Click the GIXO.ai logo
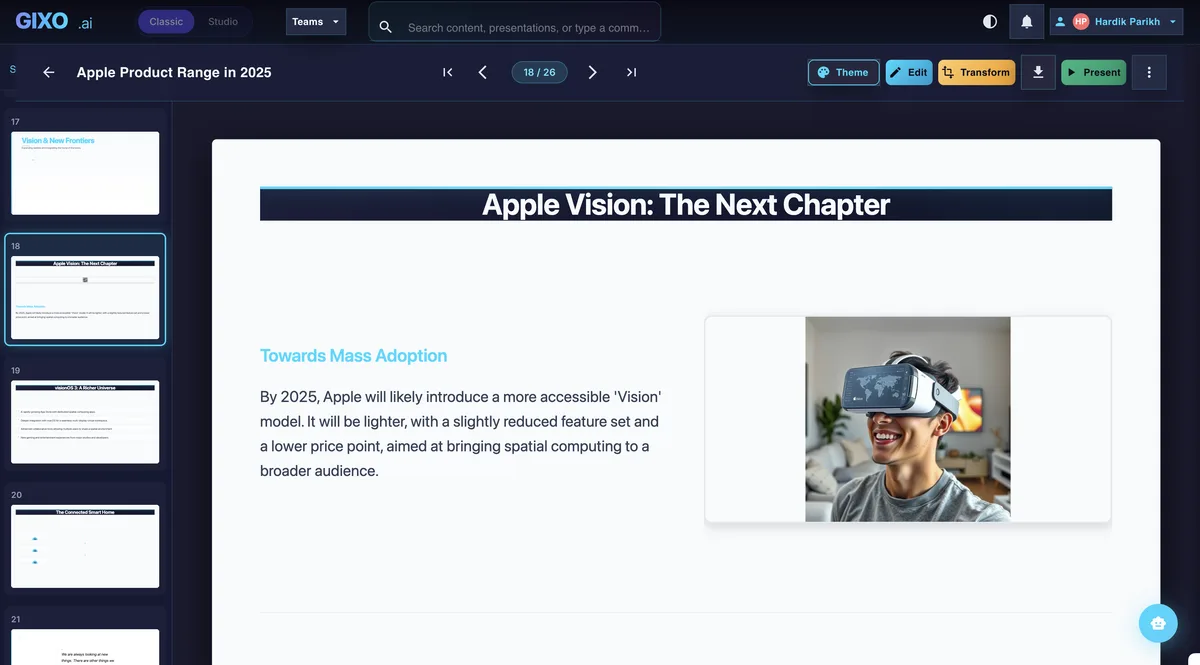 click(x=54, y=21)
